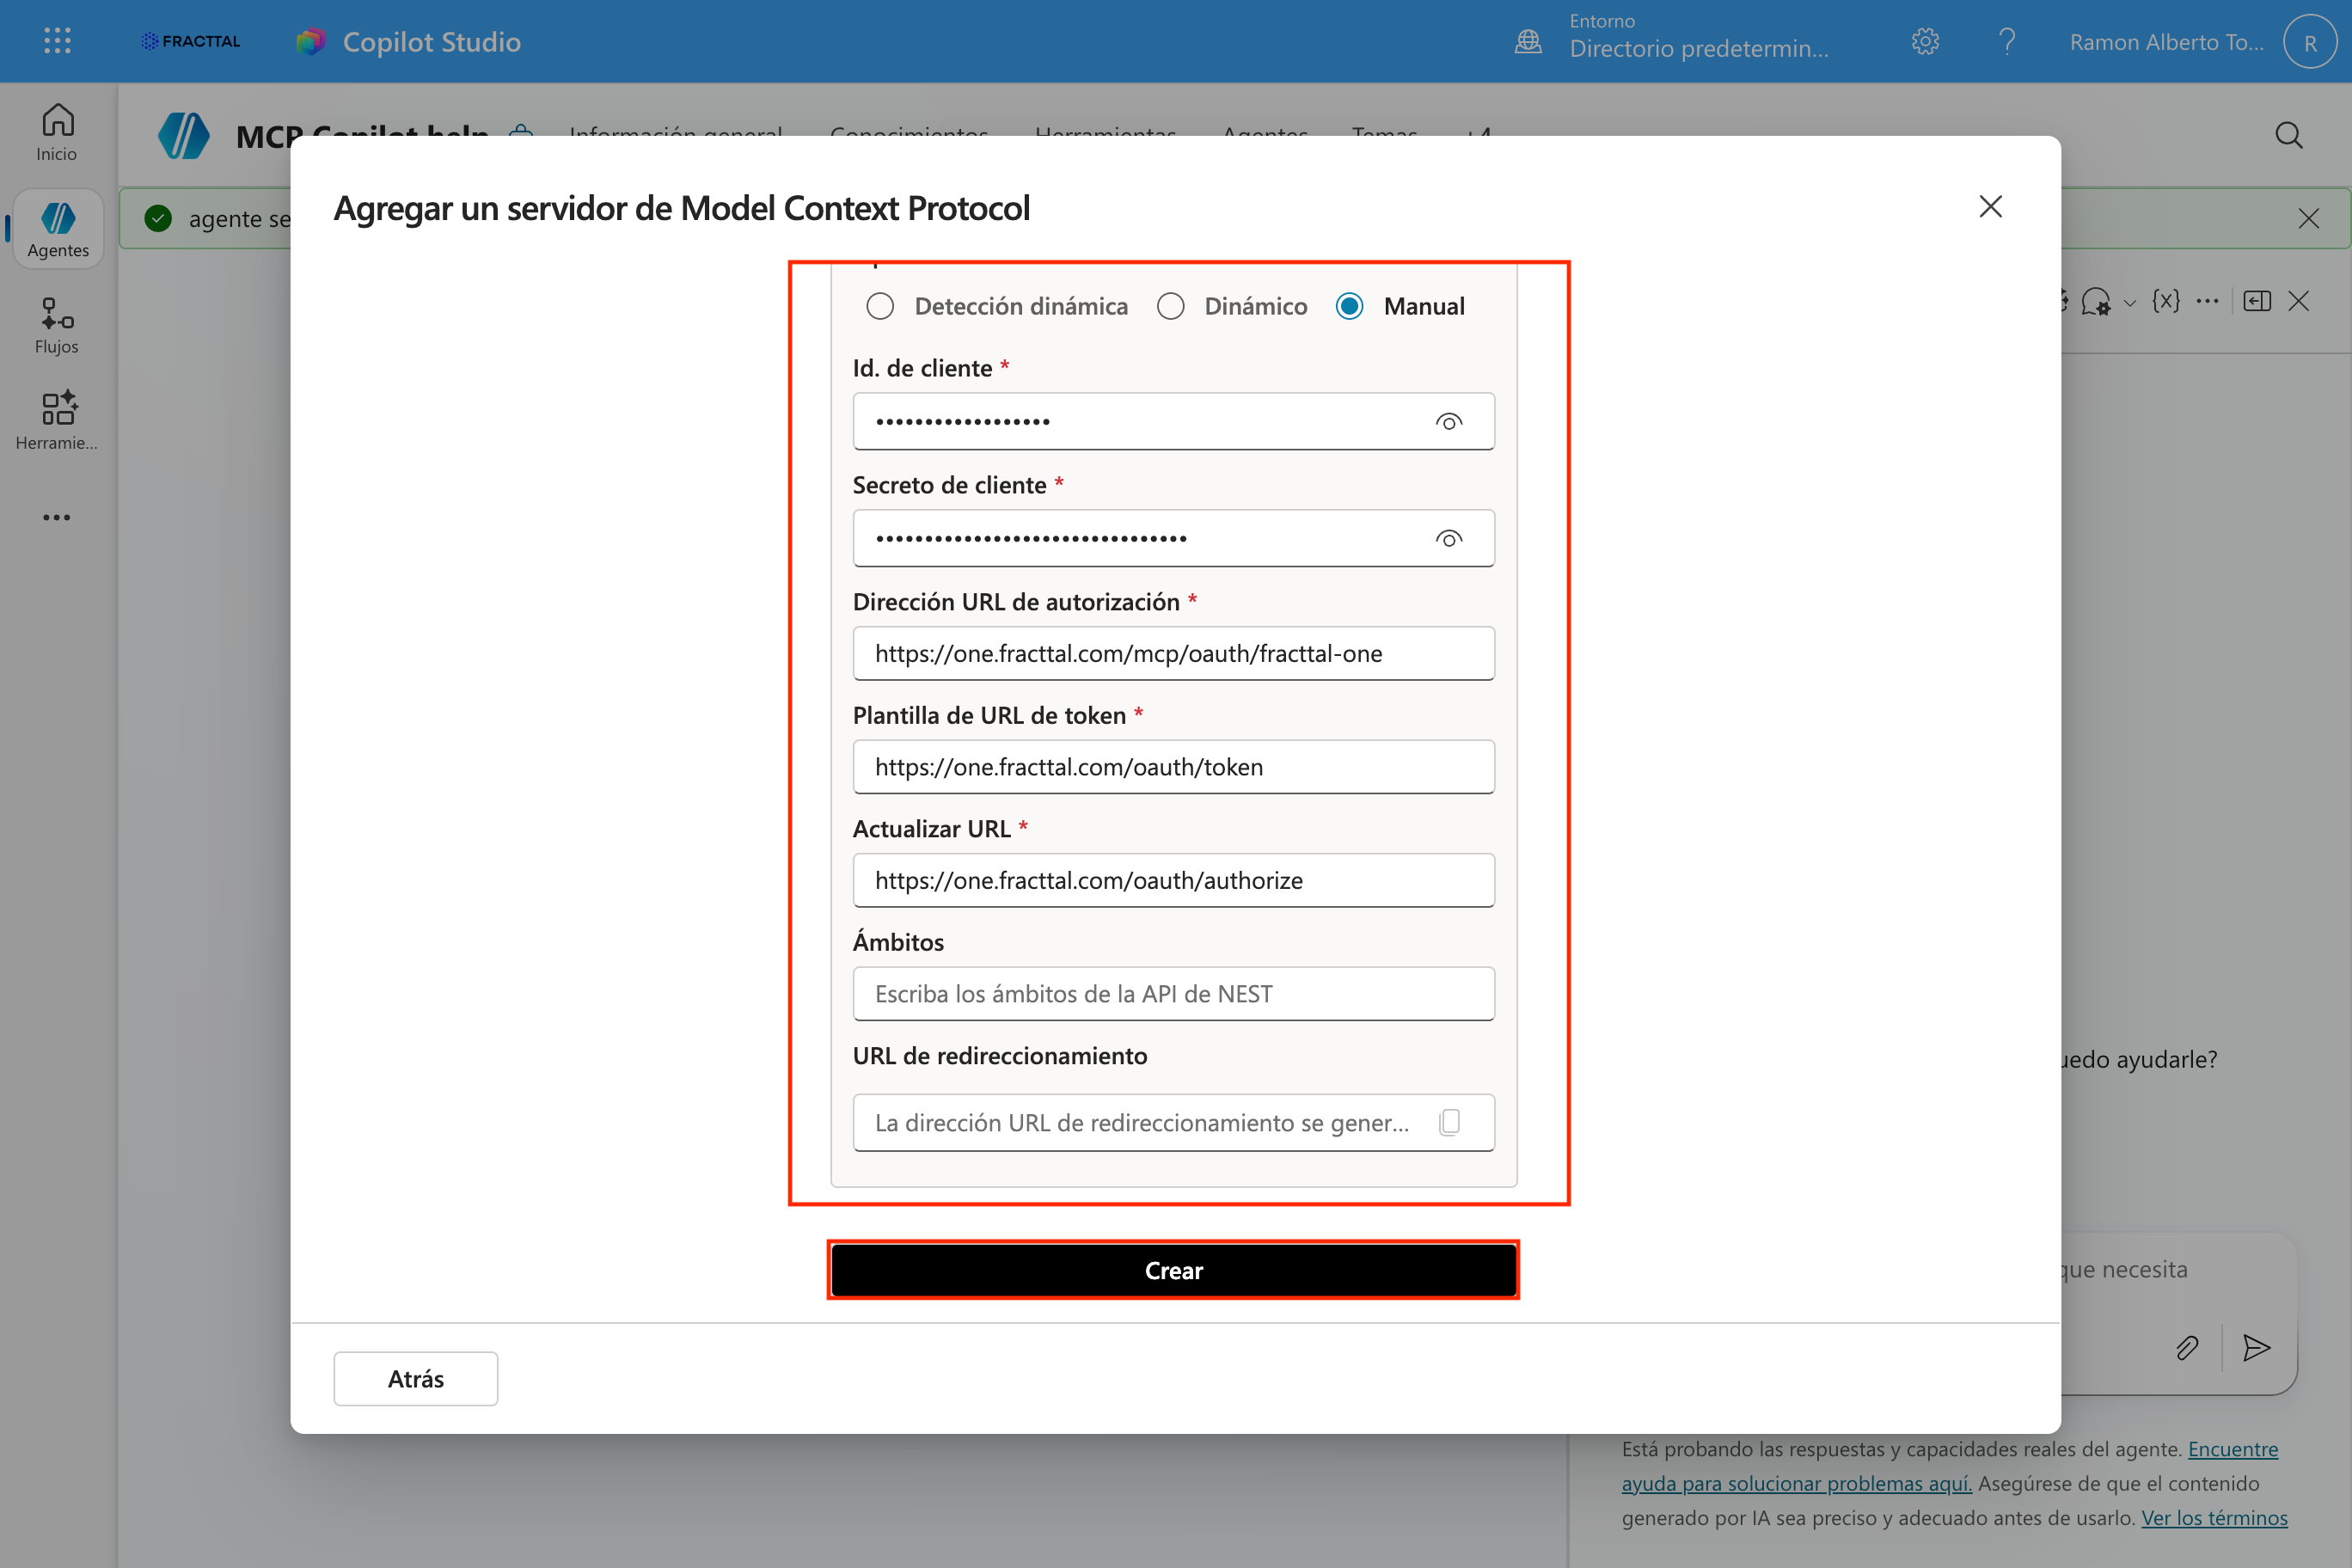2352x1568 pixels.
Task: Click the URL de redireccionamiento field
Action: (1173, 1123)
